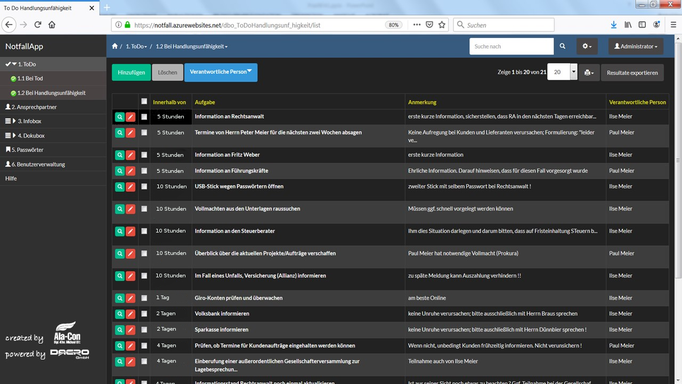
Task: Check the box for Im Fall eines Unfalls
Action: 144,276
